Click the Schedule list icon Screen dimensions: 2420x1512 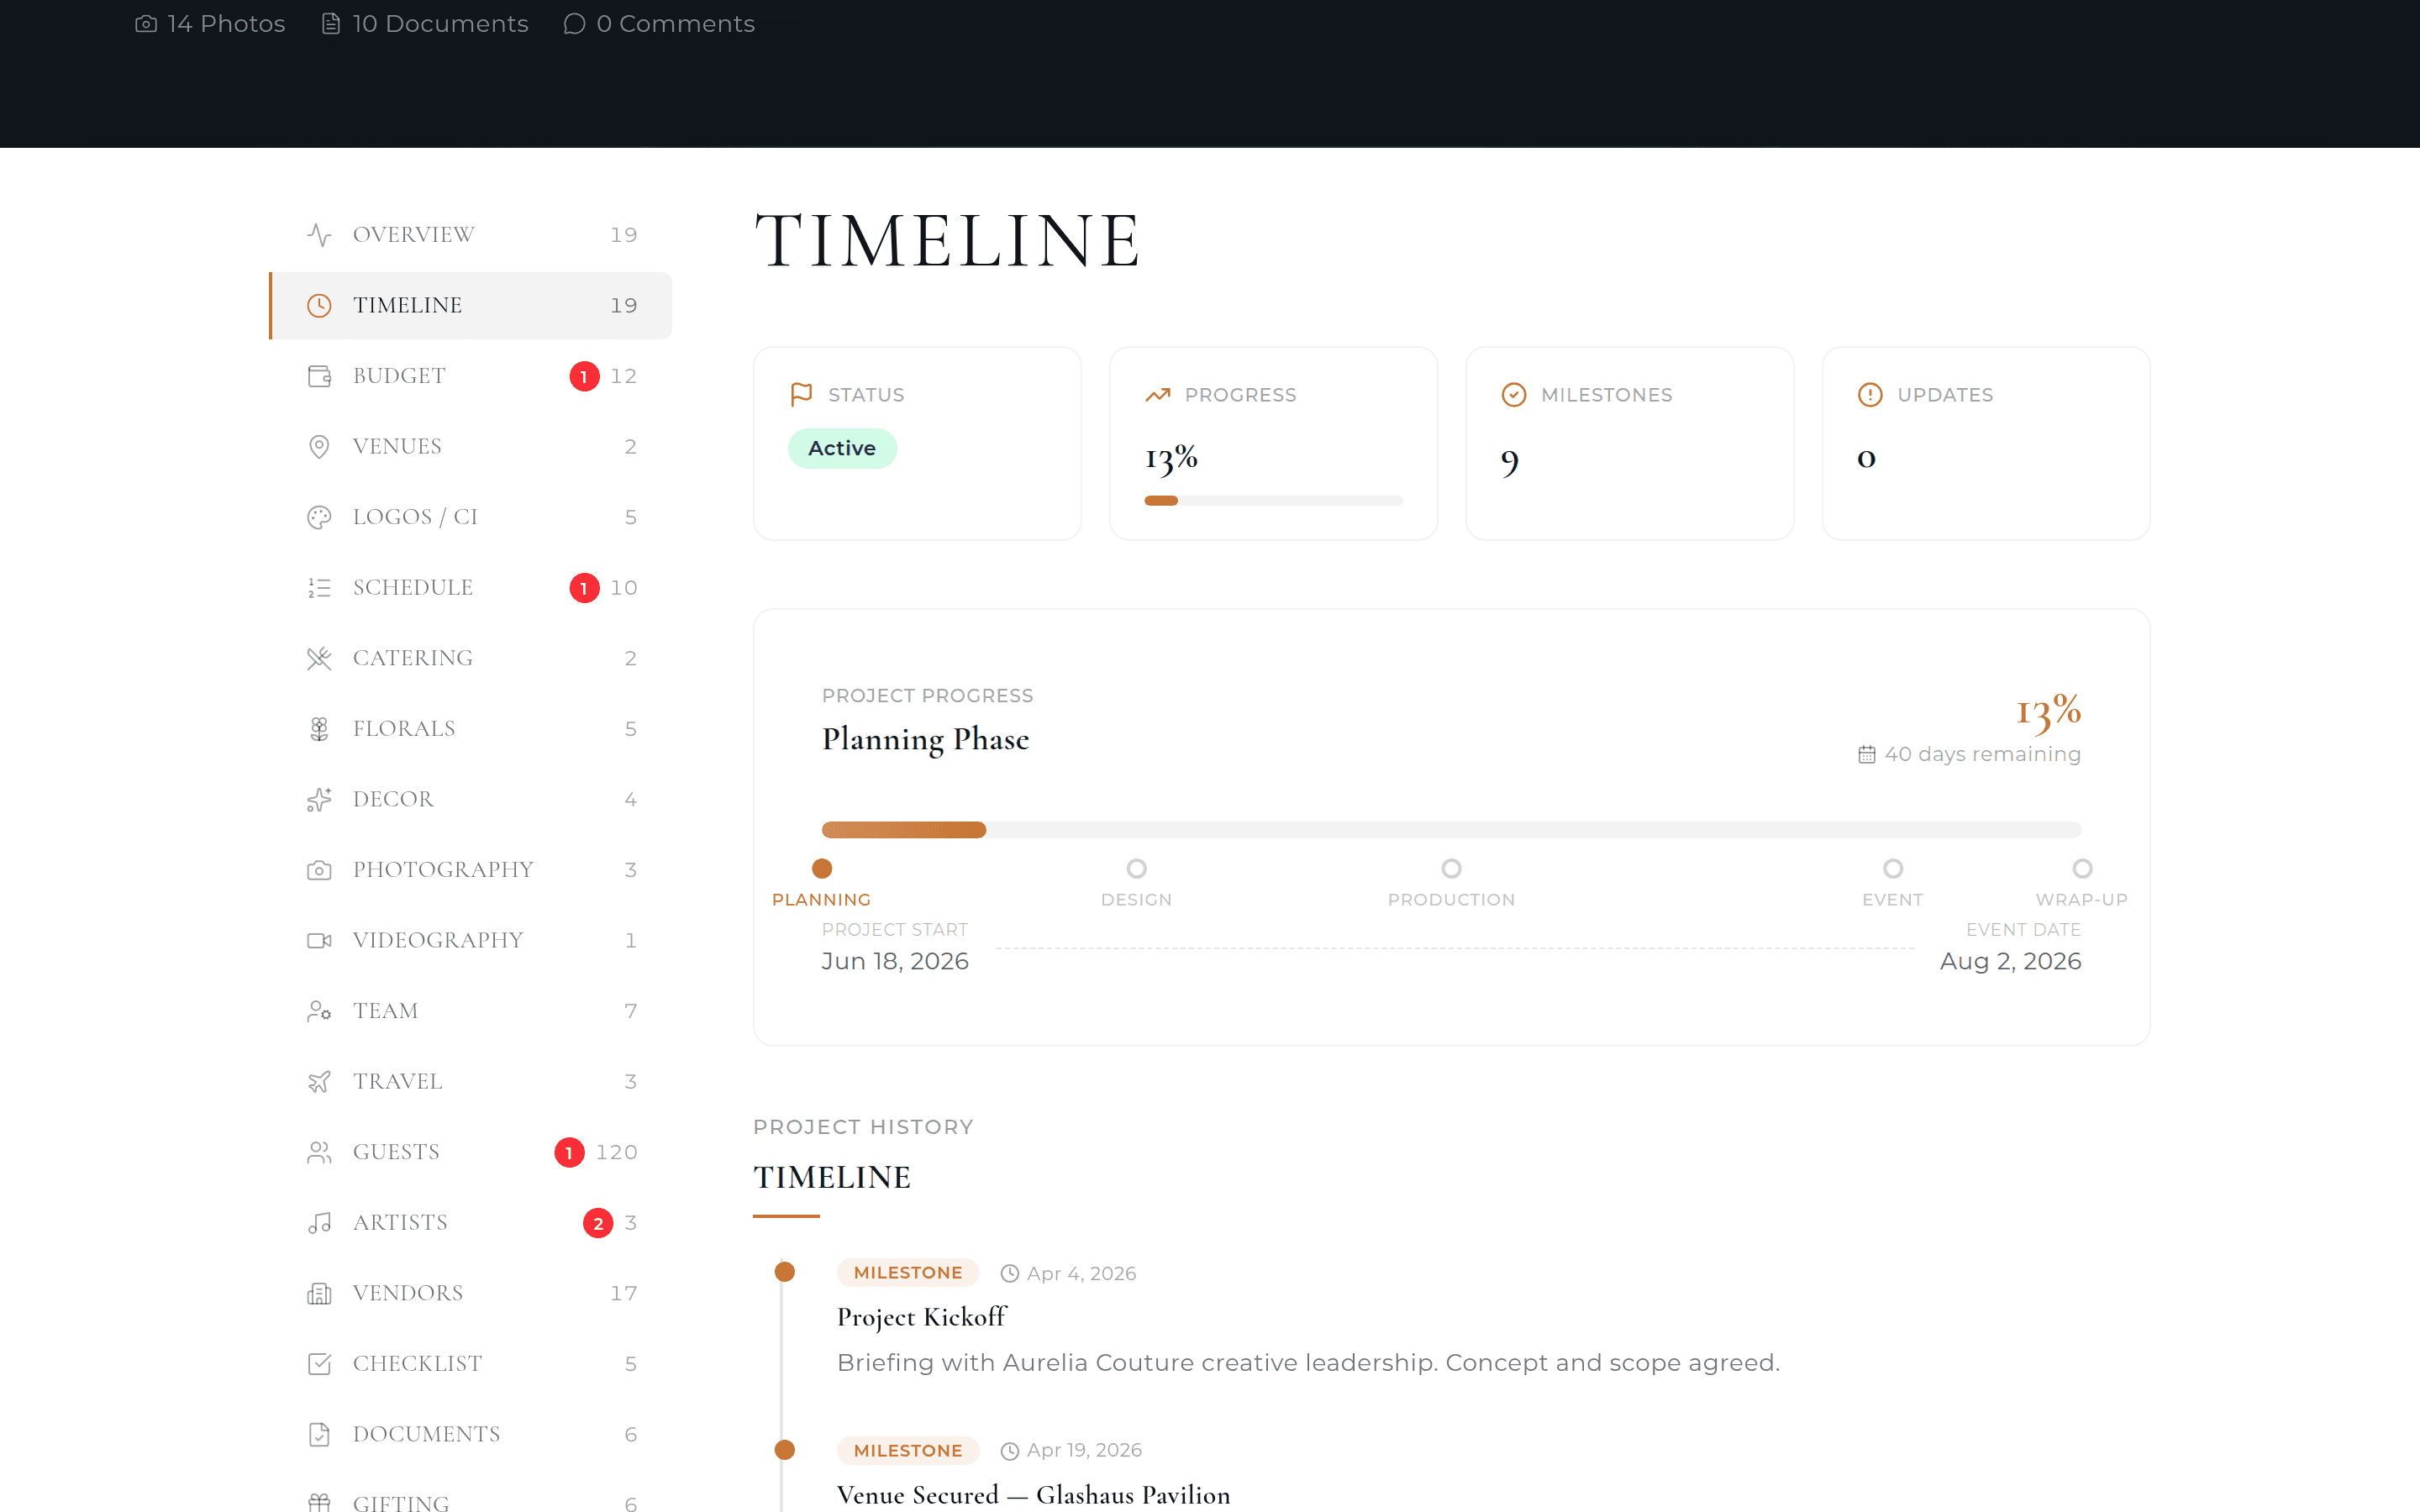319,588
